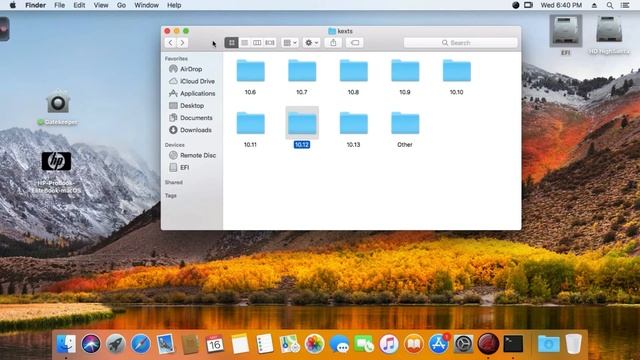The width and height of the screenshot is (640, 360).
Task: Switch to icon view
Action: (231, 42)
